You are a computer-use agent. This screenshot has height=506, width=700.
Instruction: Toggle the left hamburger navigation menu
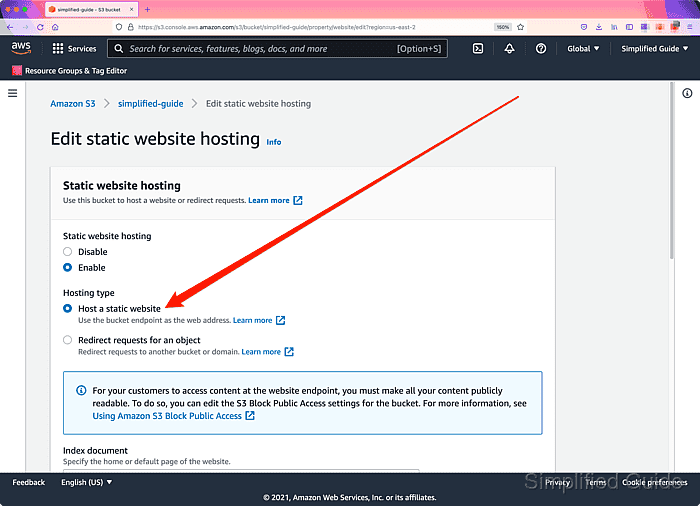[12, 93]
